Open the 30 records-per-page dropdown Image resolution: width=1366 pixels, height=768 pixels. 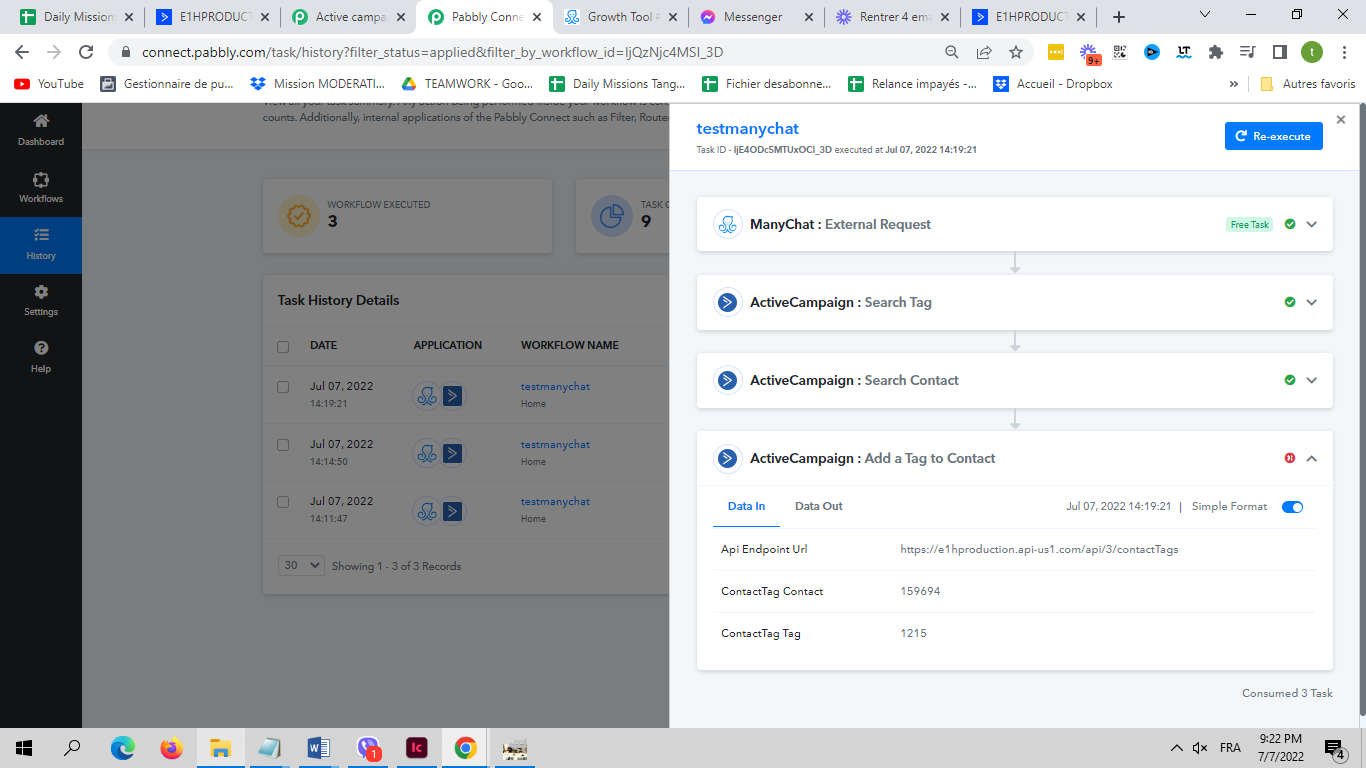click(301, 565)
